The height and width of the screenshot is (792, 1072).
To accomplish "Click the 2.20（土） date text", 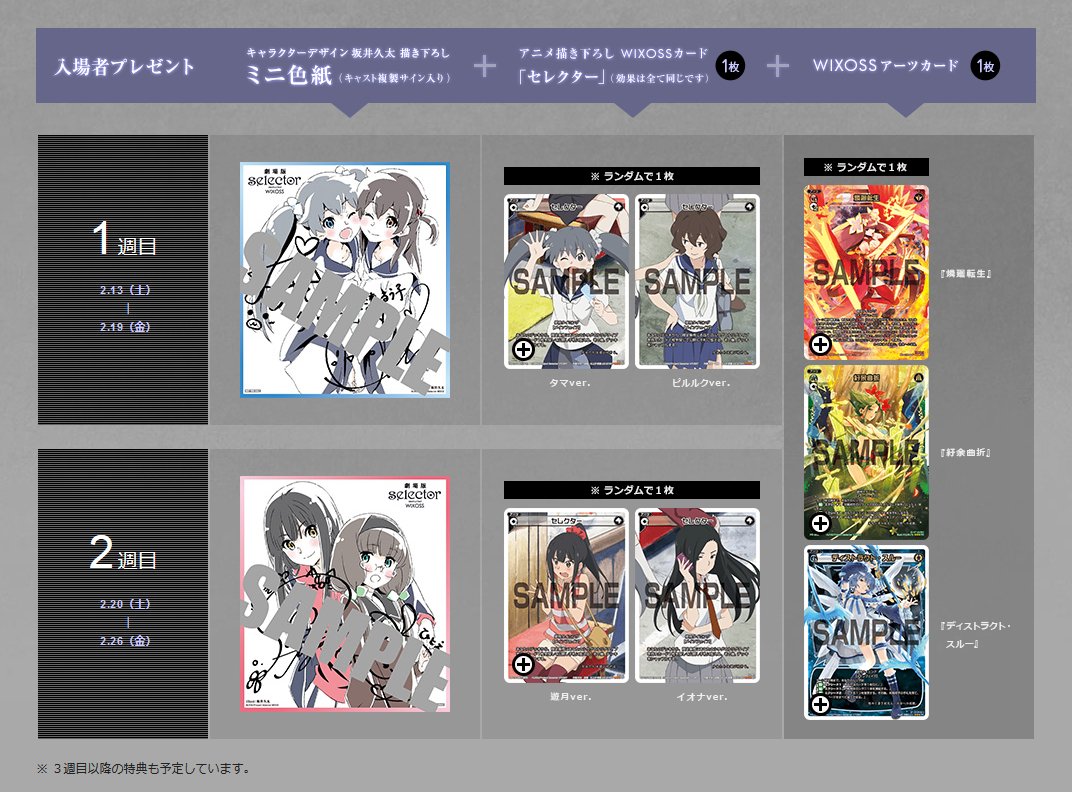I will (125, 604).
